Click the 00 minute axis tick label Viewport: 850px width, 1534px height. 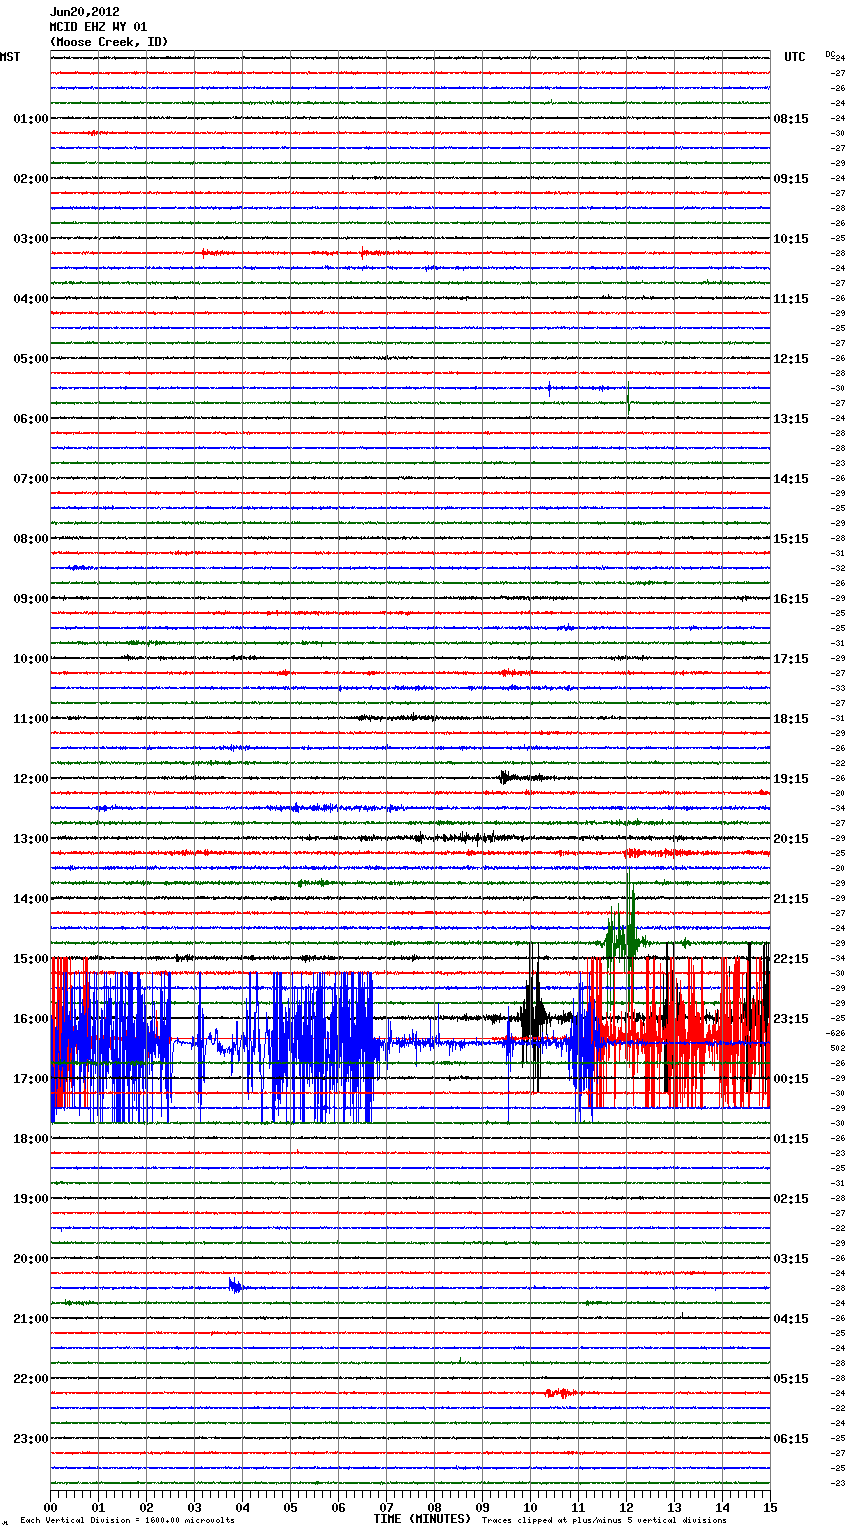(x=51, y=1507)
